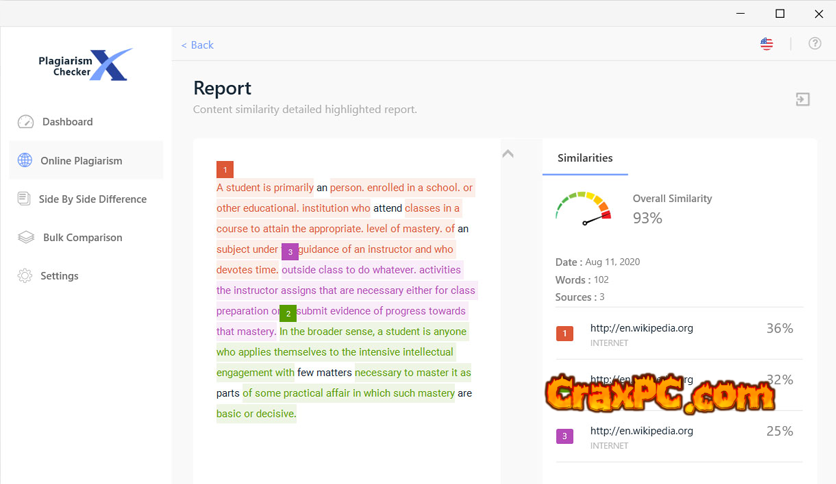Click the Settings gear icon
This screenshot has height=484, width=836.
pyautogui.click(x=25, y=276)
